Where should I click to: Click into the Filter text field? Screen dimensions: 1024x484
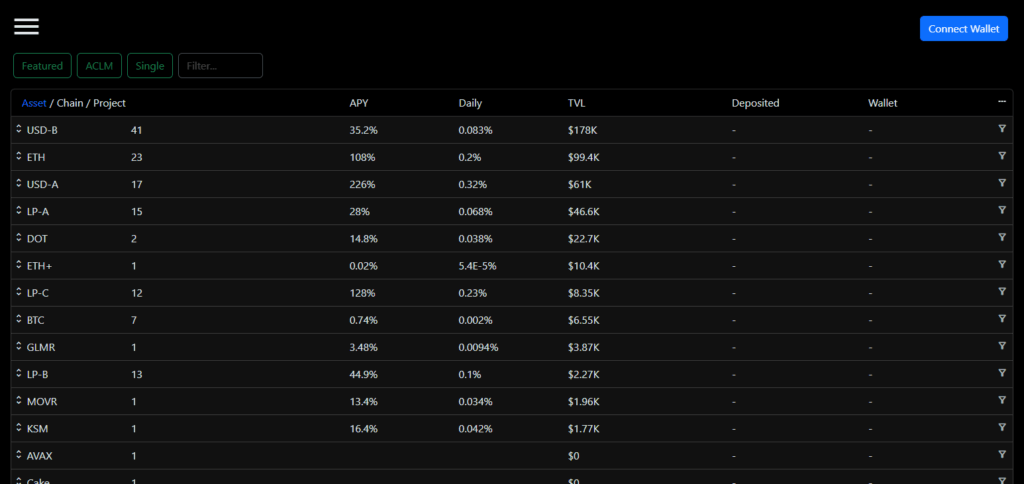tap(221, 66)
